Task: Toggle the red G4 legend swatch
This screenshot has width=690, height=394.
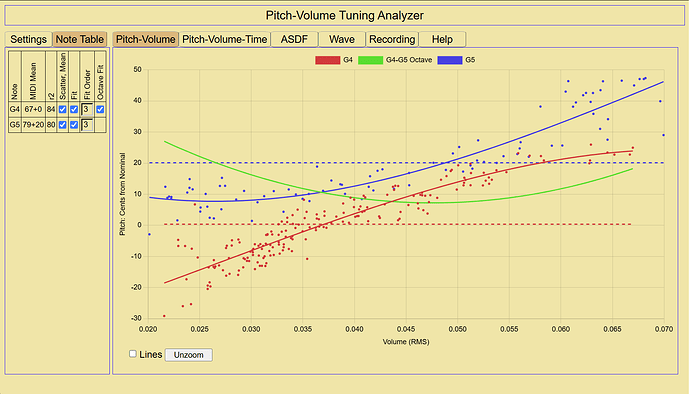Action: click(x=327, y=60)
